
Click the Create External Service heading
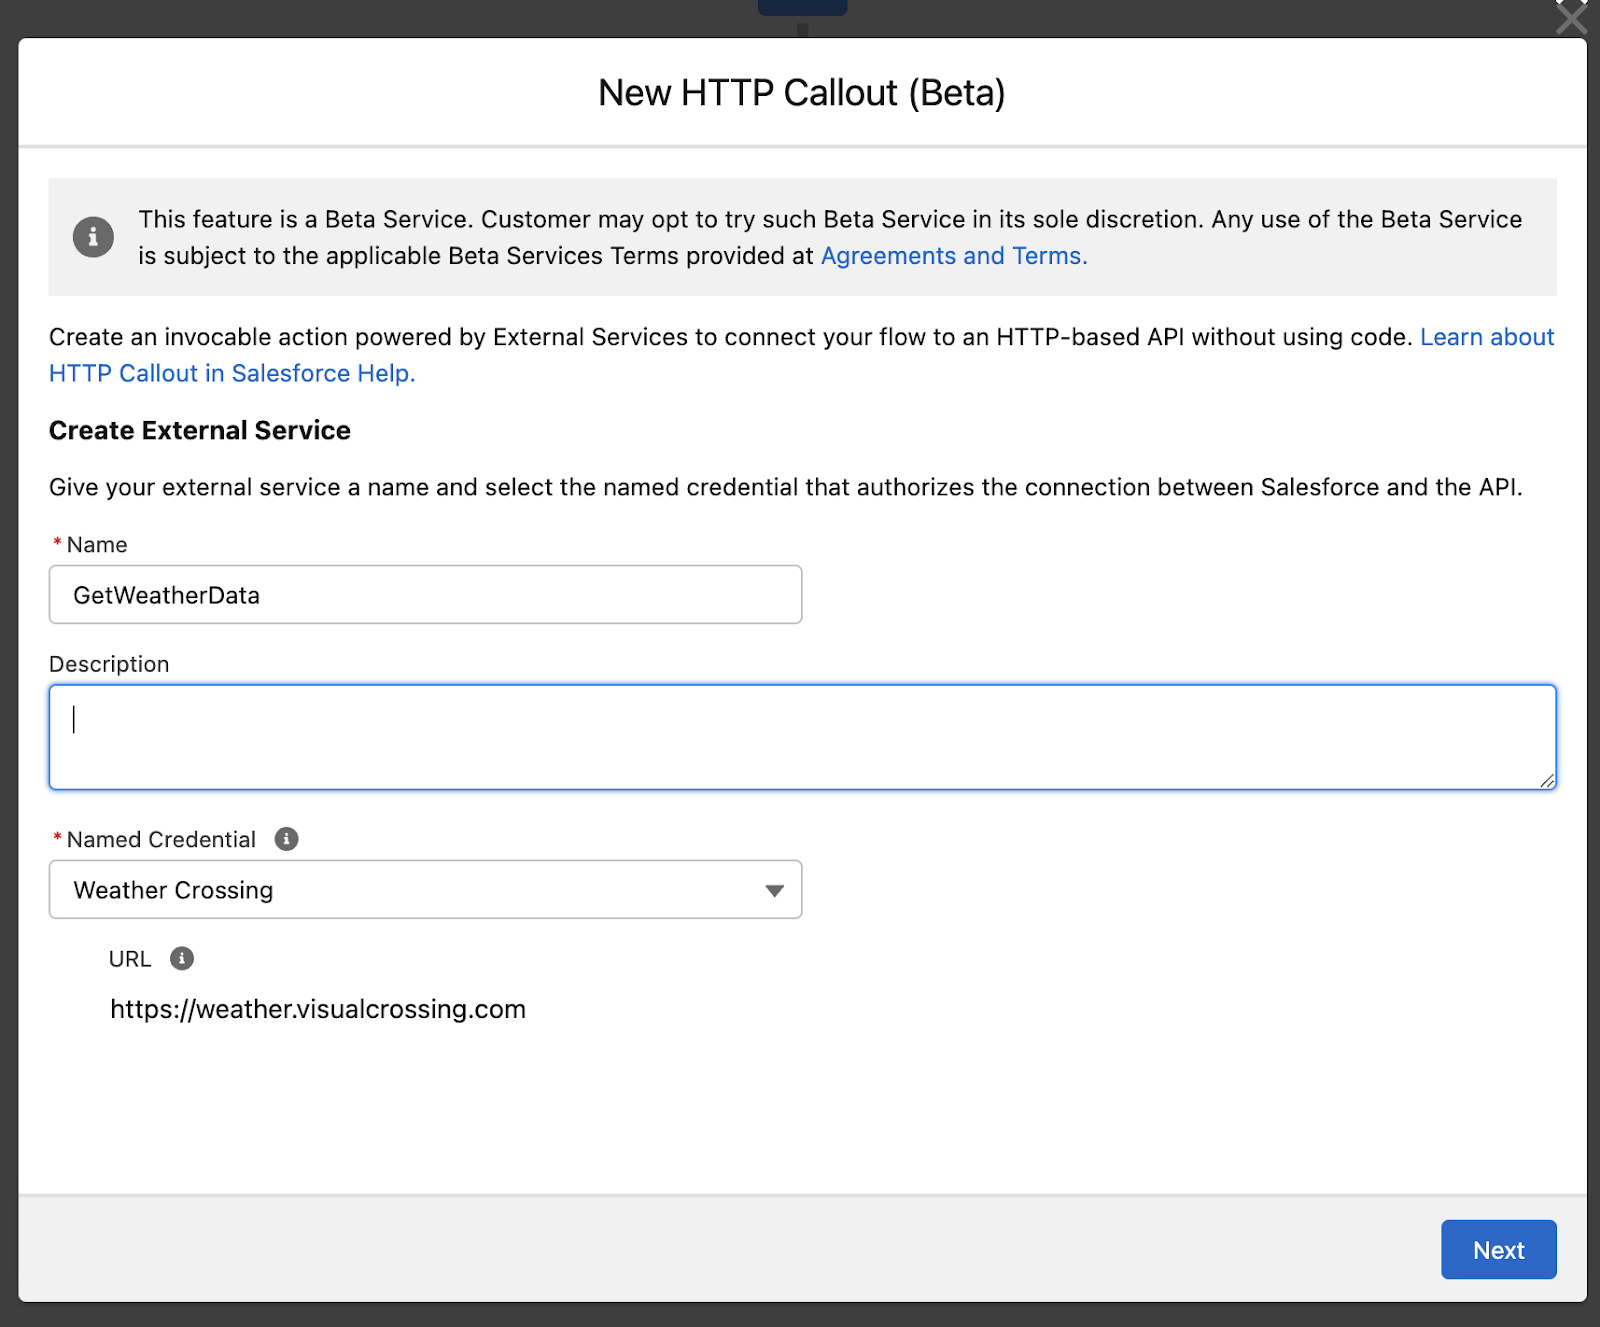pos(200,430)
